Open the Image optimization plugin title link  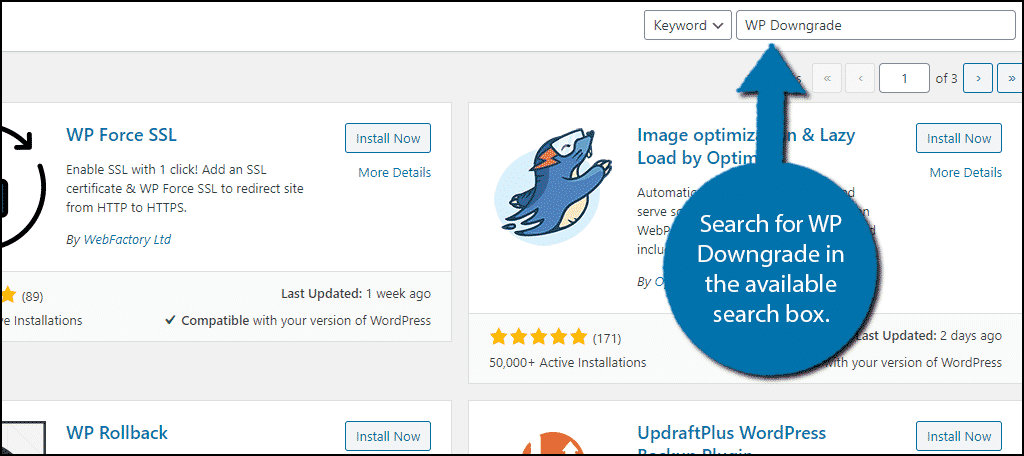[746, 146]
